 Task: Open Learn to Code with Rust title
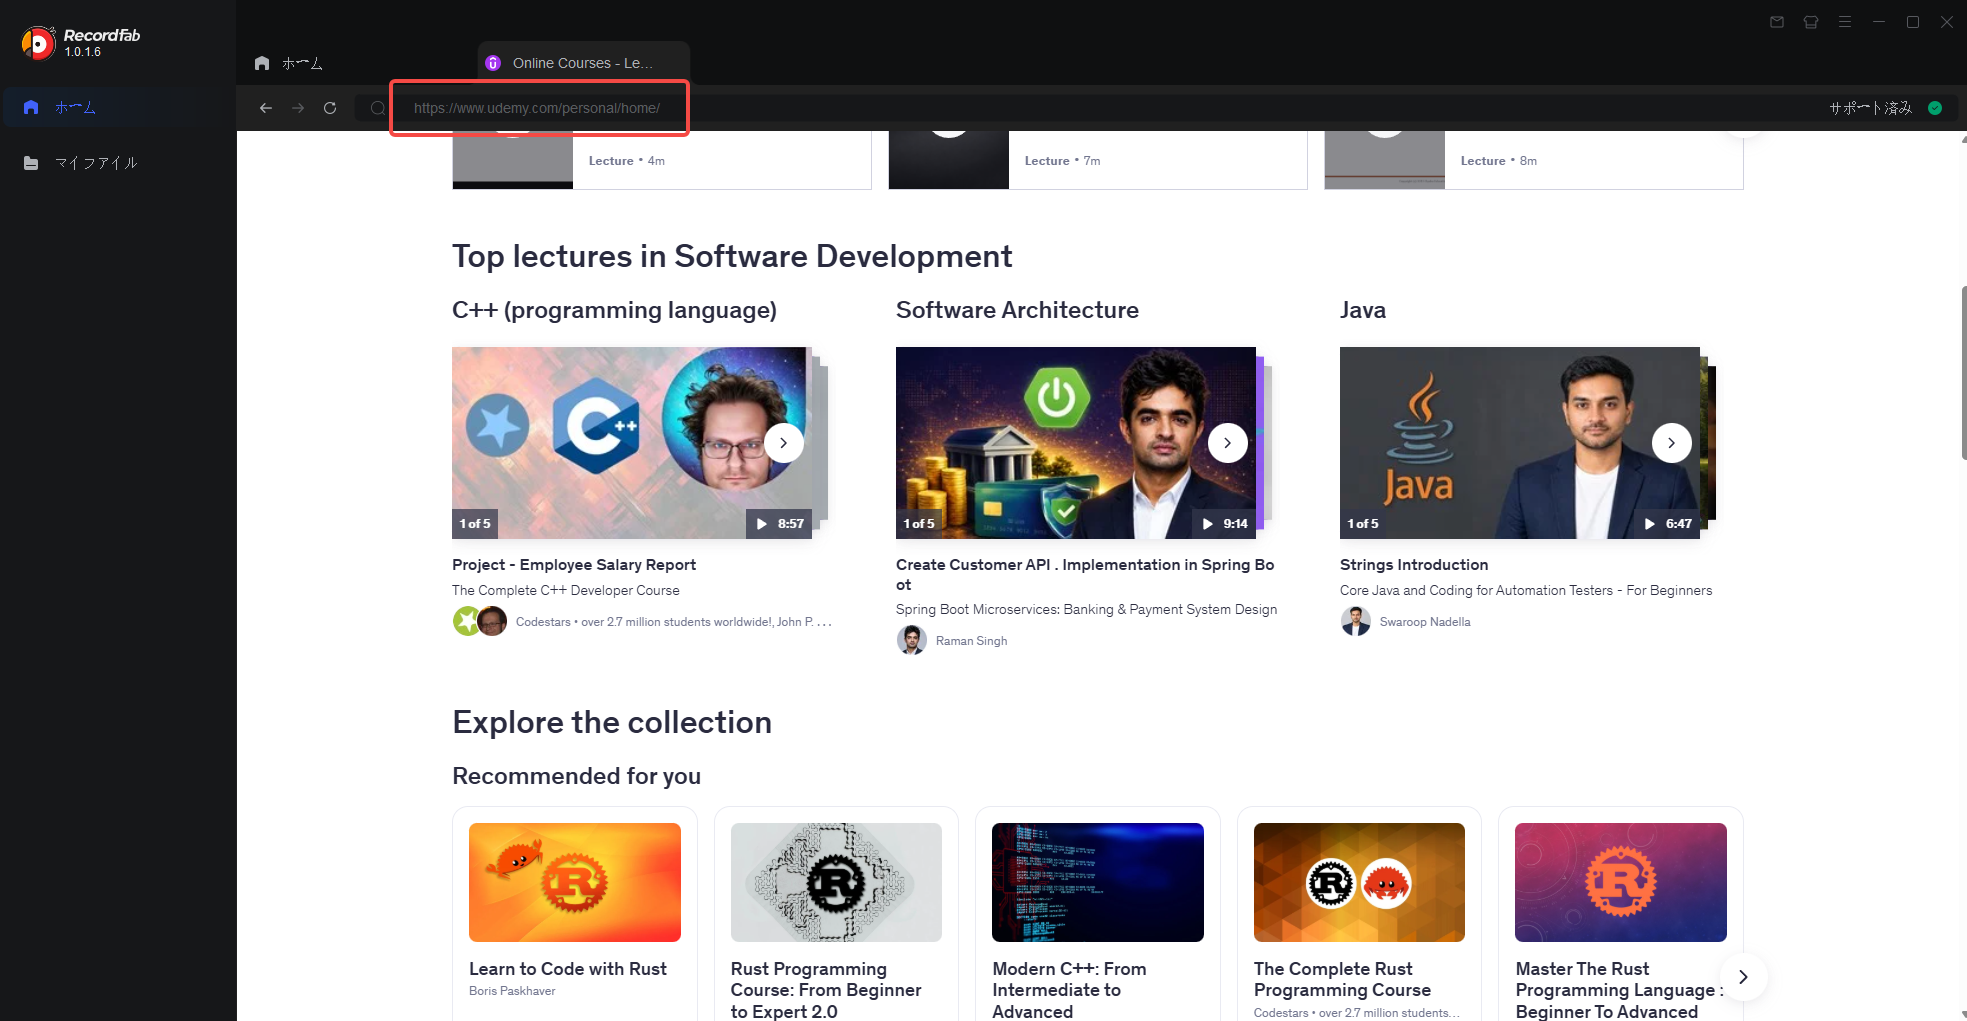[x=568, y=969]
